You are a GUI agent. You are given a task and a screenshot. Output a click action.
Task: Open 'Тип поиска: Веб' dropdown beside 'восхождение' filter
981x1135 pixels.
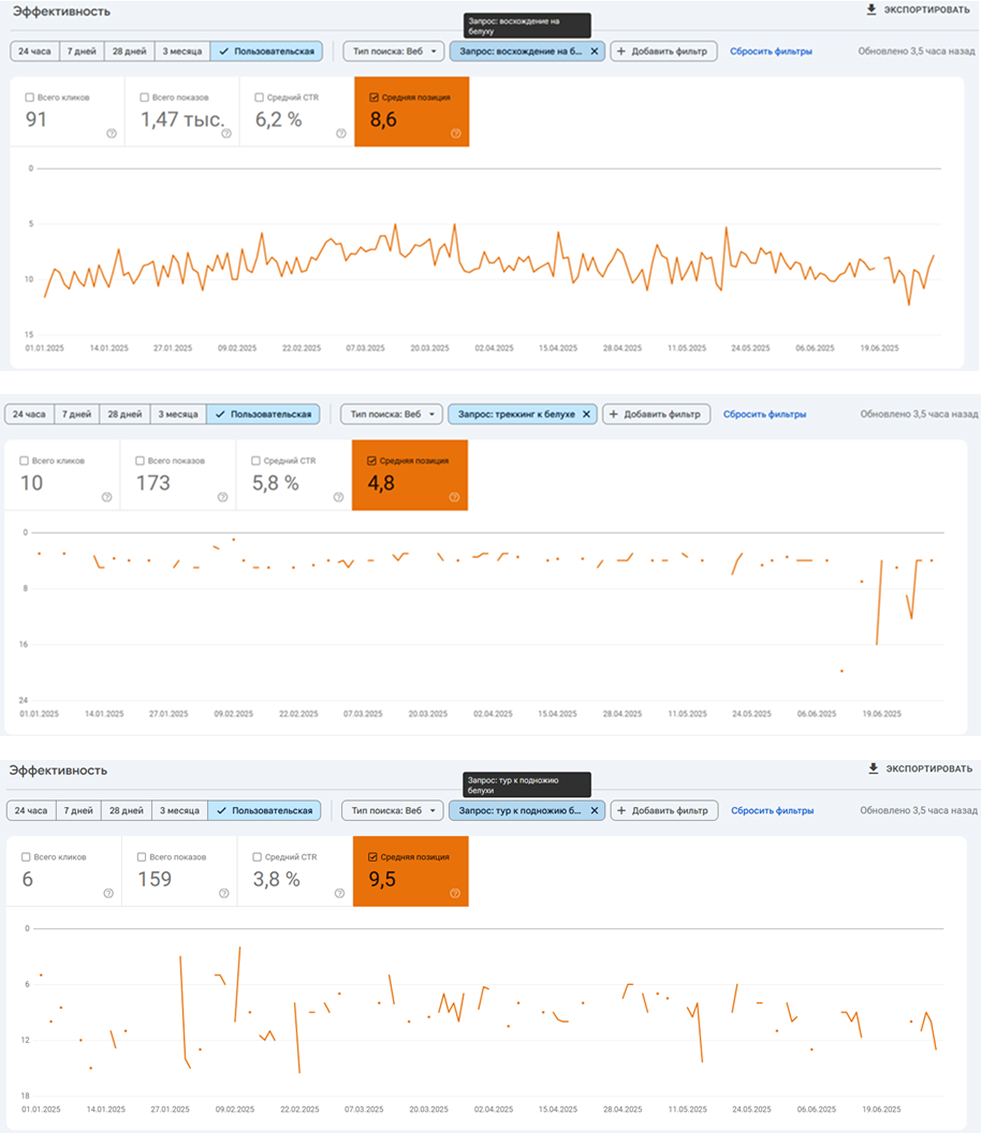click(x=392, y=51)
